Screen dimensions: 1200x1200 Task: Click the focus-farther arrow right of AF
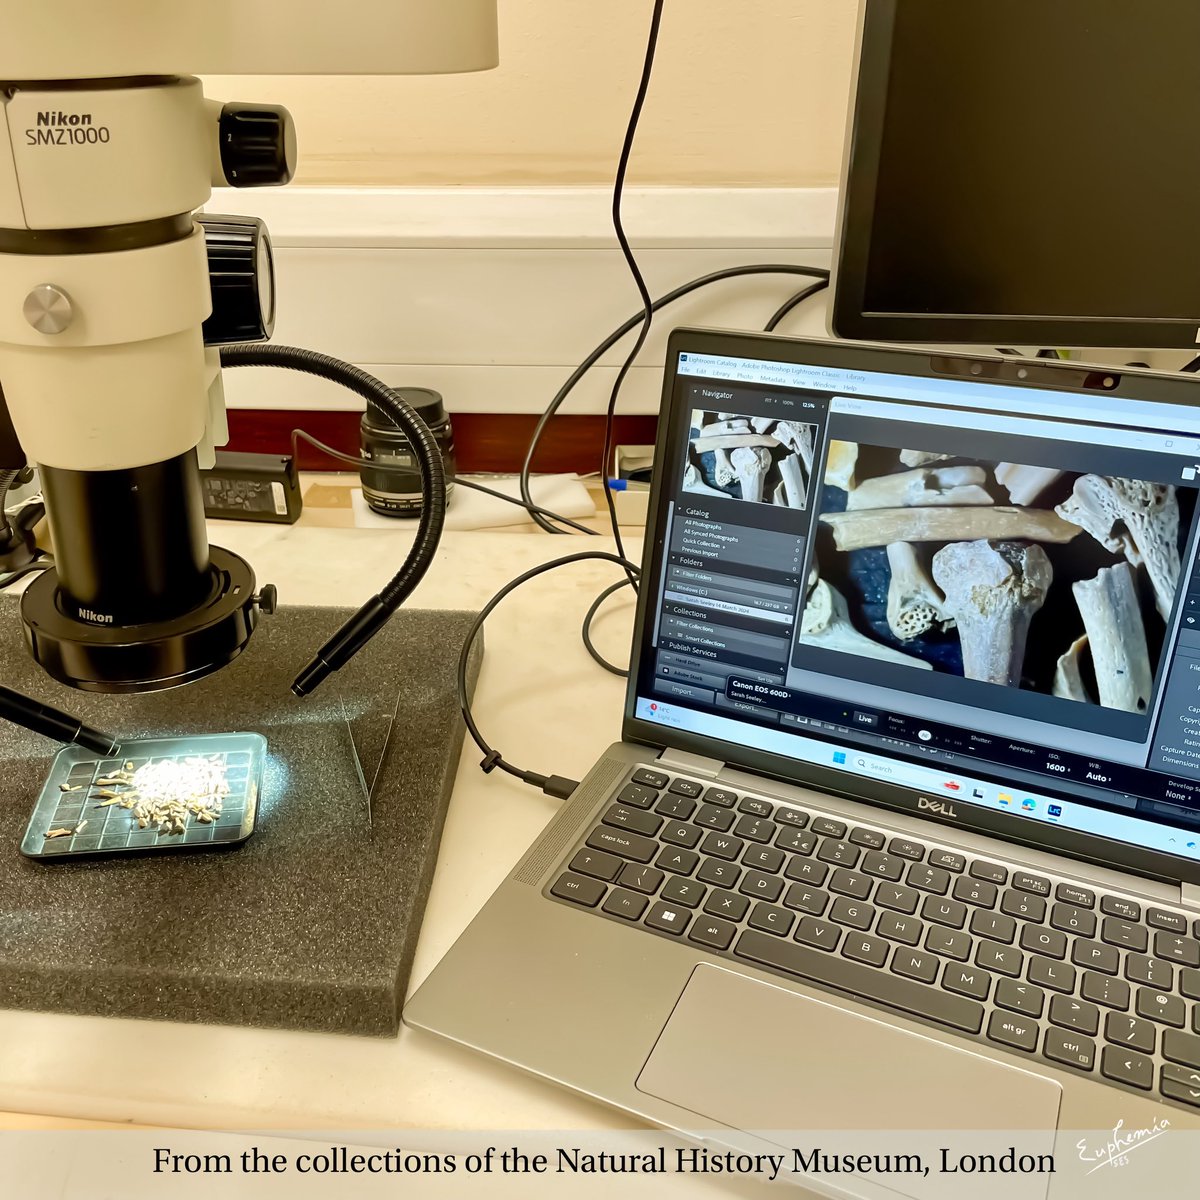point(937,737)
